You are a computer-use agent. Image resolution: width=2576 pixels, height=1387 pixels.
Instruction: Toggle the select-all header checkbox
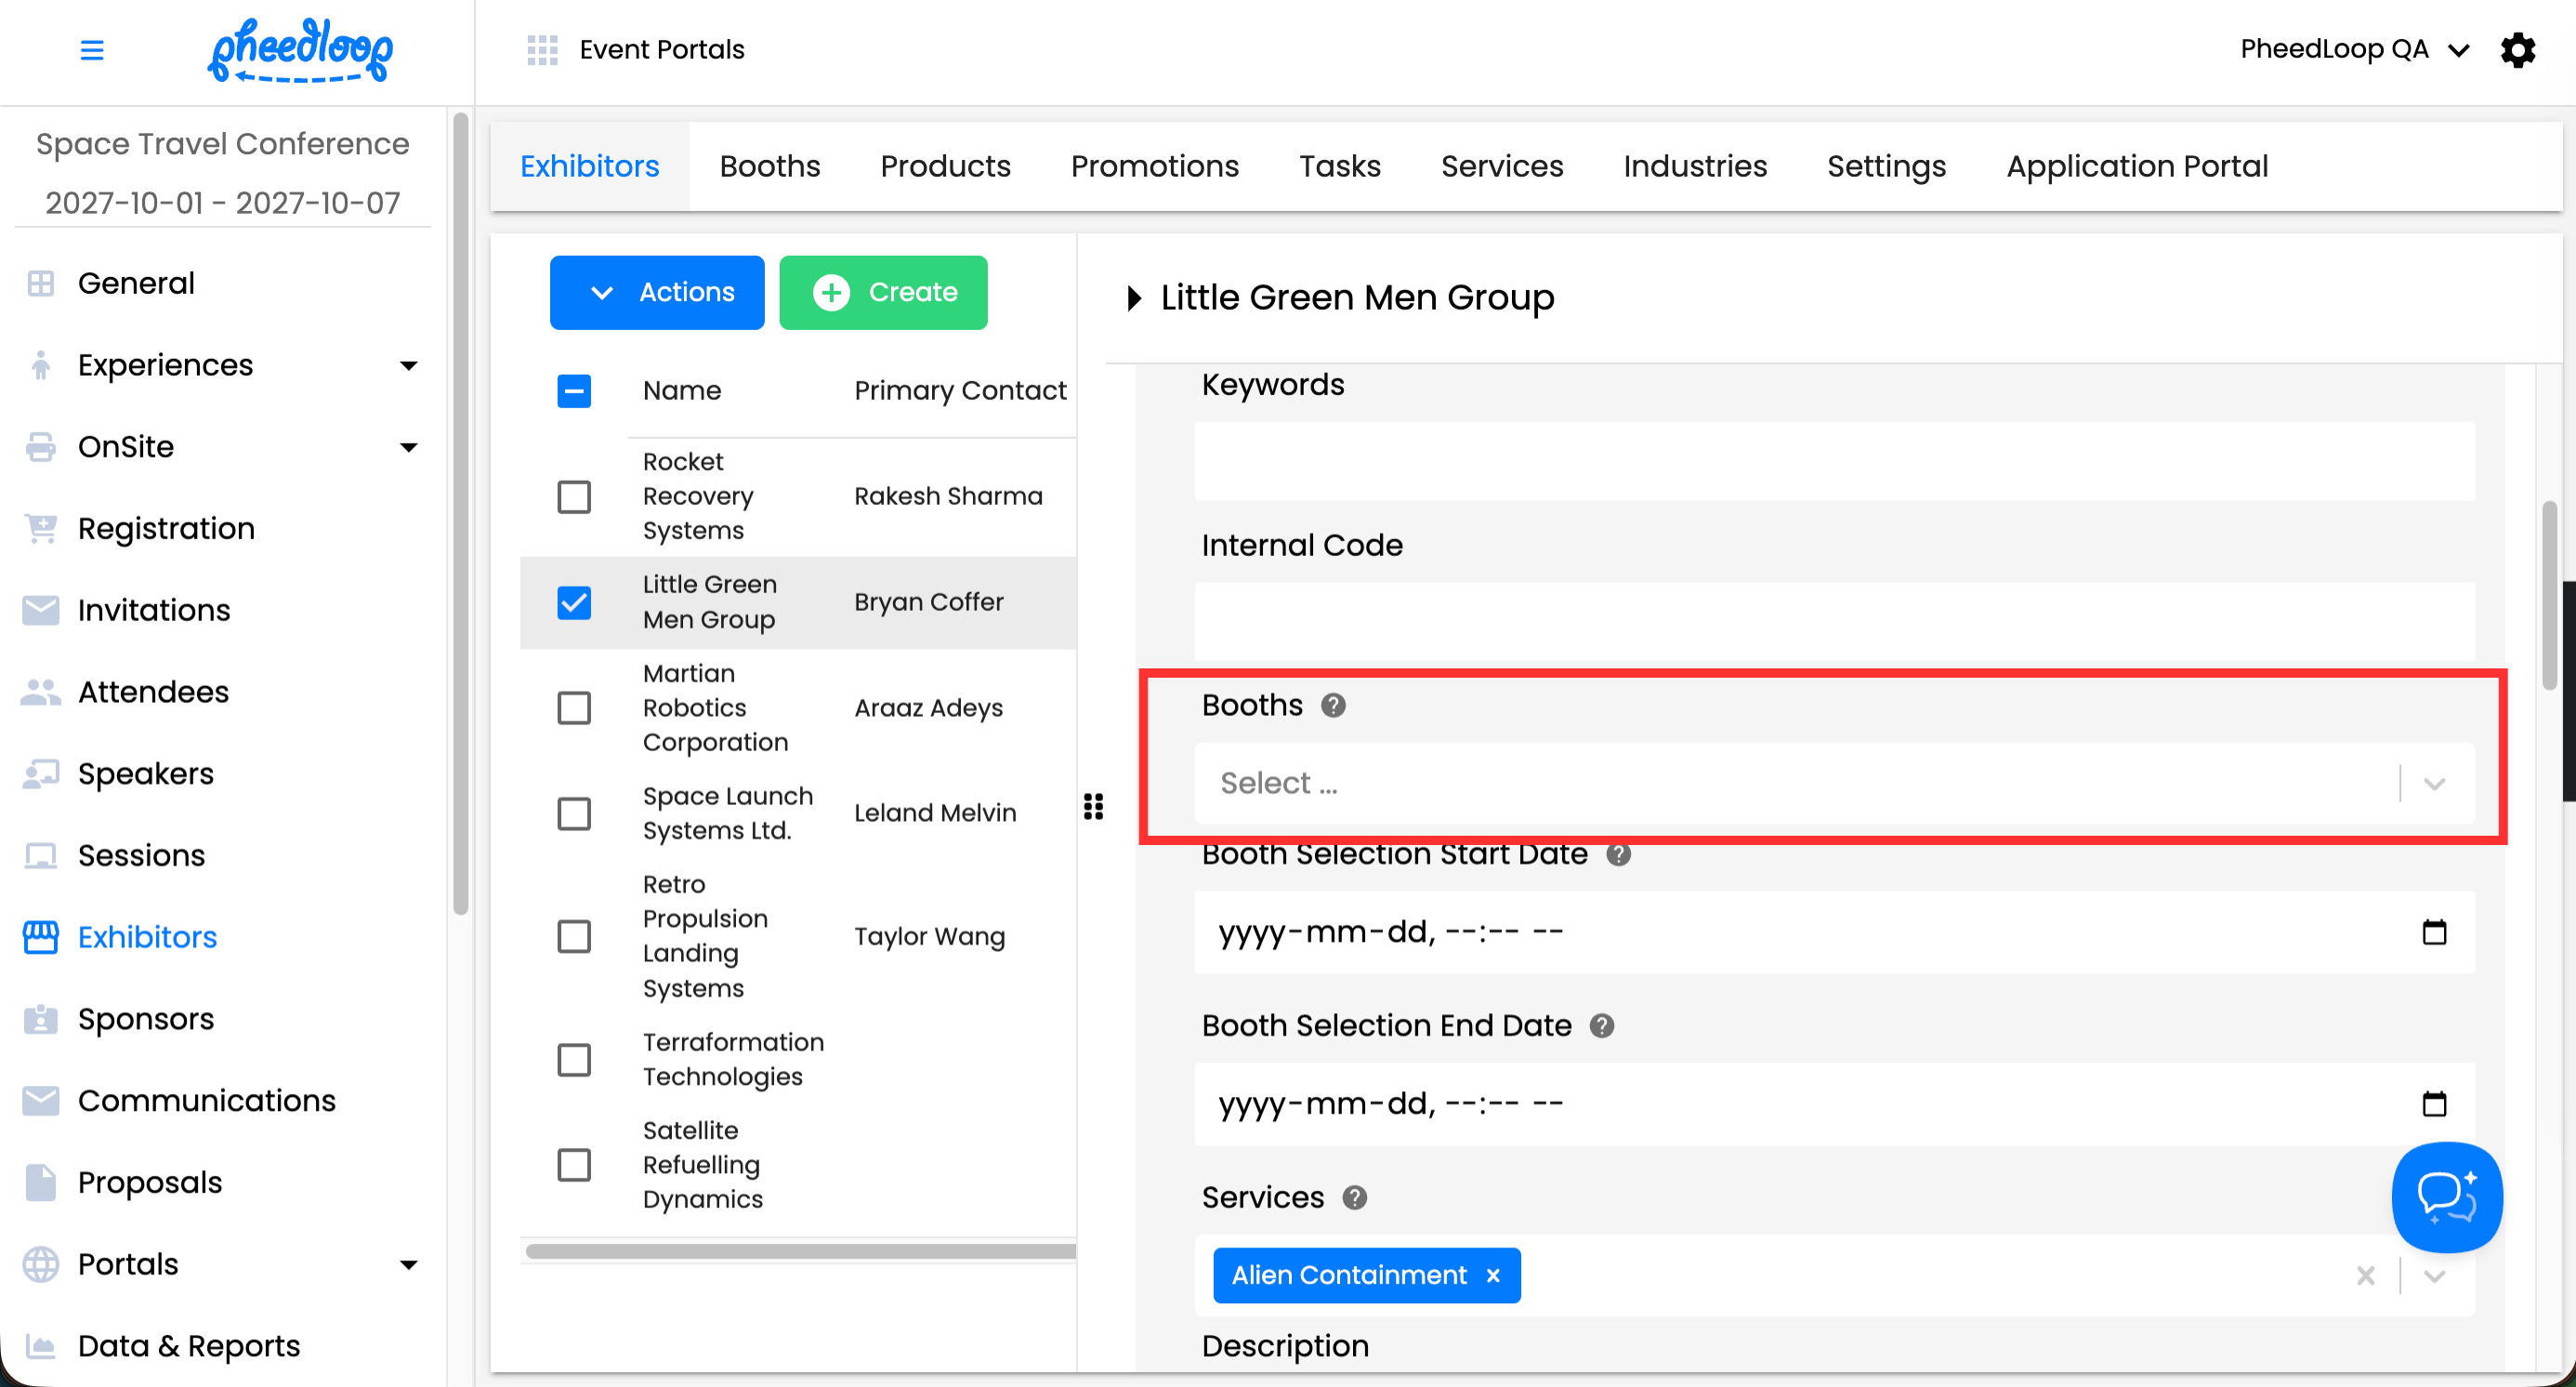point(574,391)
